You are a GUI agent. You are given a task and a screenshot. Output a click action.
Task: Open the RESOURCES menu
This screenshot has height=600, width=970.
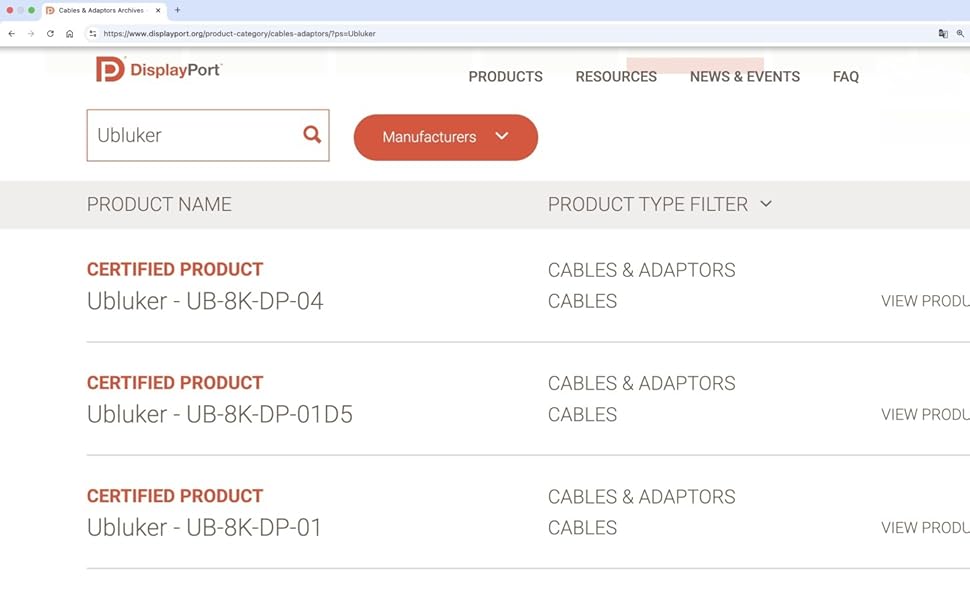pos(616,77)
